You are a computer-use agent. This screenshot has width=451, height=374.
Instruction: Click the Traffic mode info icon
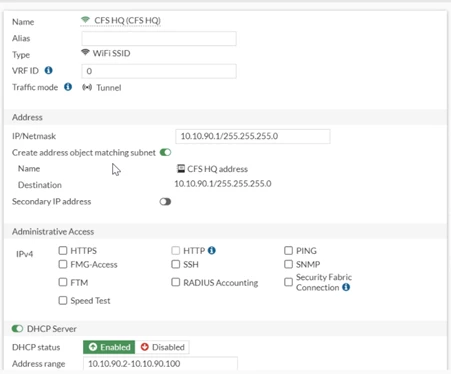[68, 87]
